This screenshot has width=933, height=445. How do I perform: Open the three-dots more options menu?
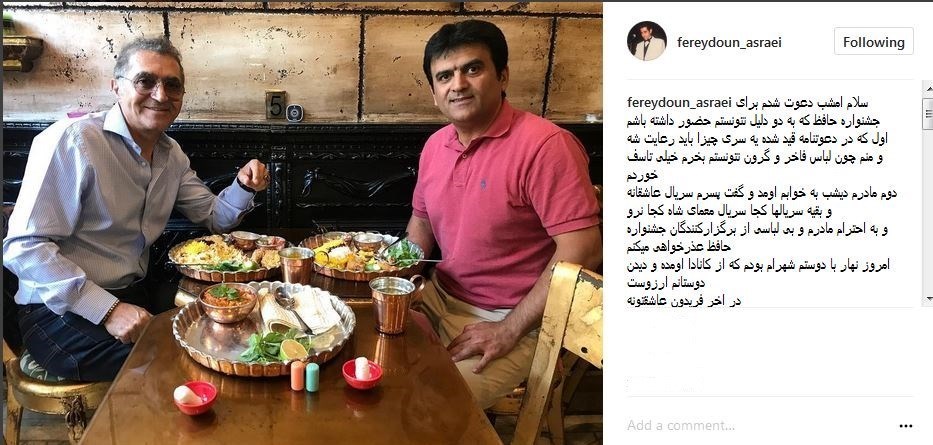[906, 426]
